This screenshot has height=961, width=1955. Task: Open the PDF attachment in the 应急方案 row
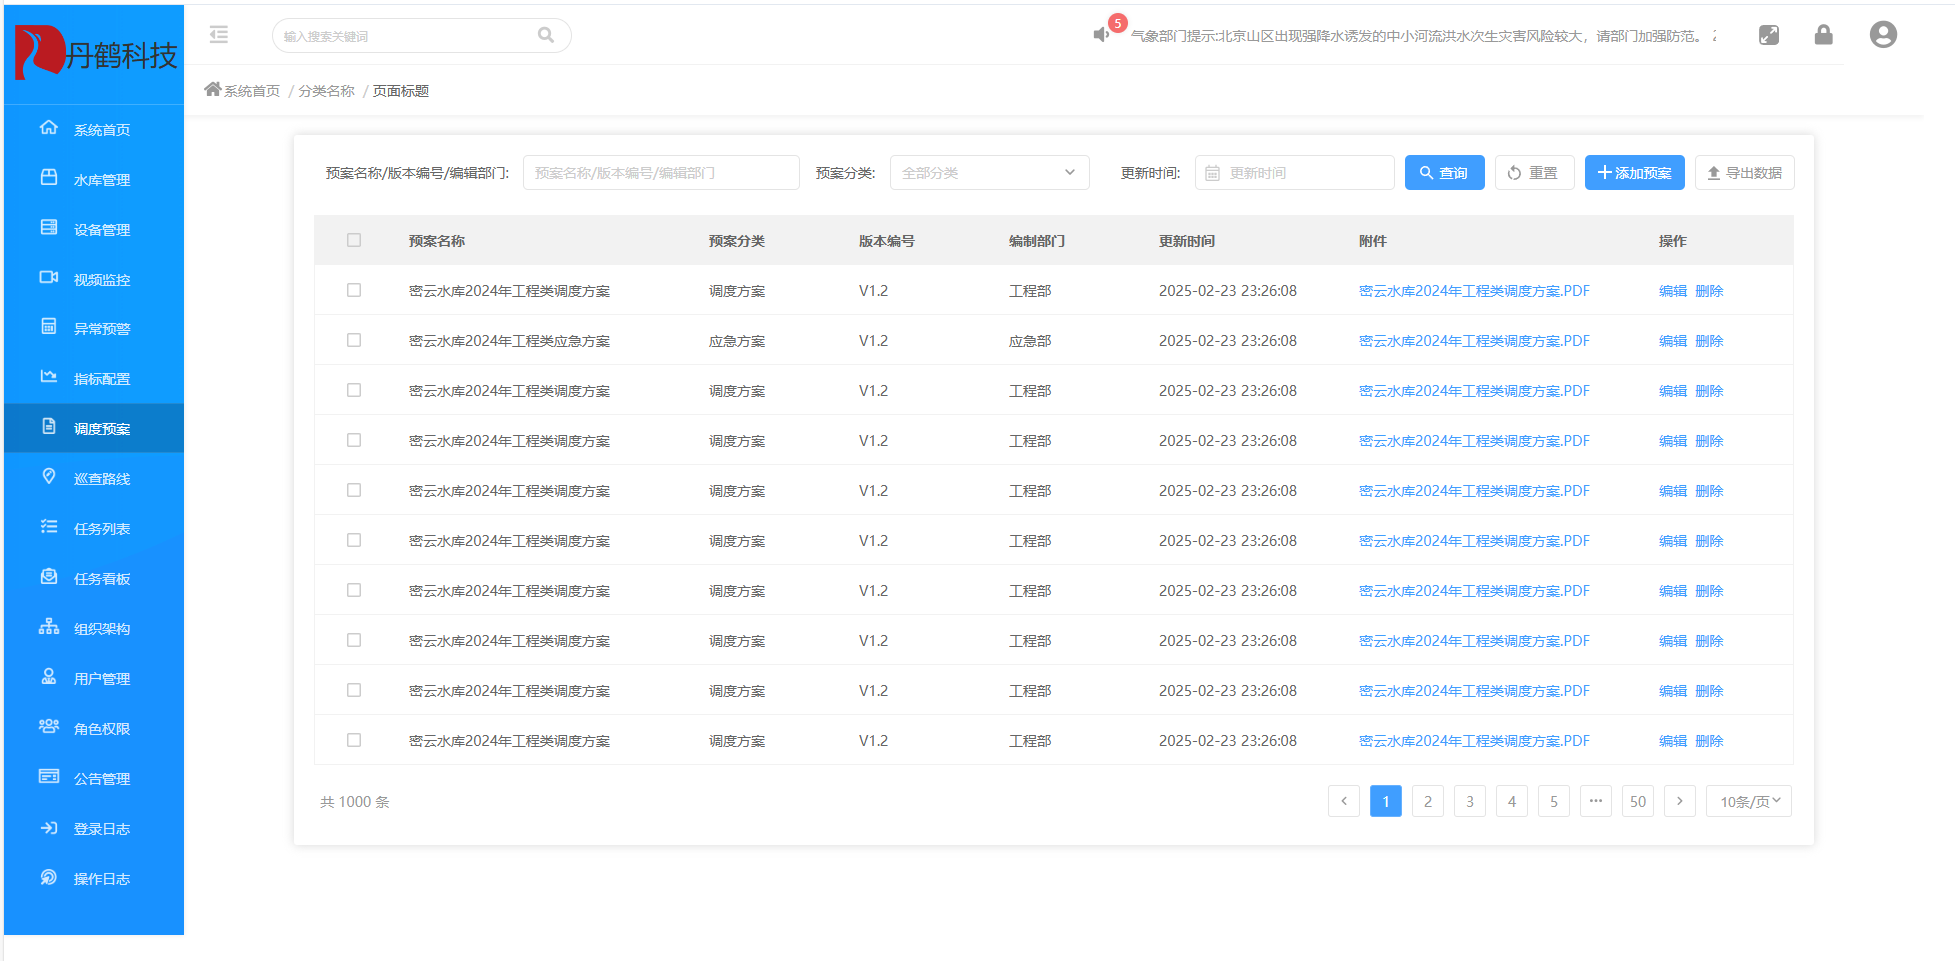click(1474, 341)
